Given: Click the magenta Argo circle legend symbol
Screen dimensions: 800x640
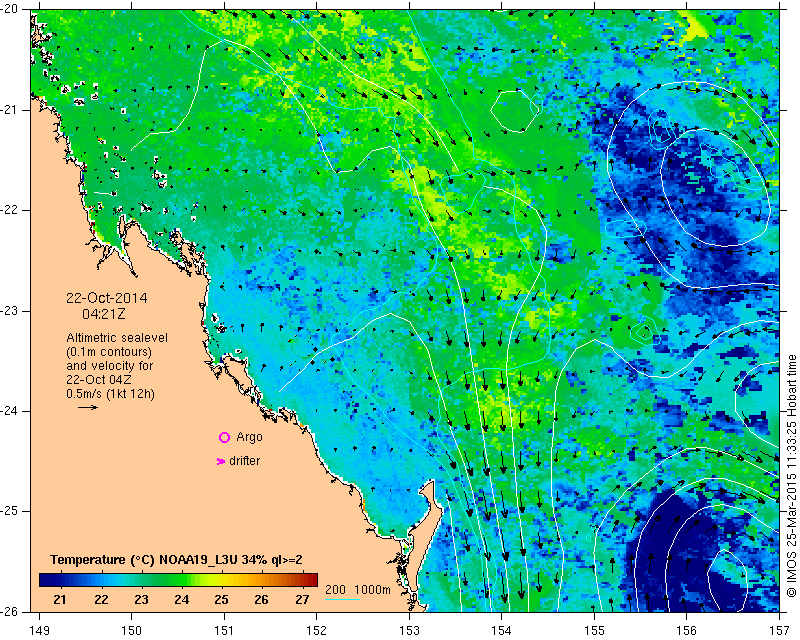Looking at the screenshot, I should [x=224, y=437].
